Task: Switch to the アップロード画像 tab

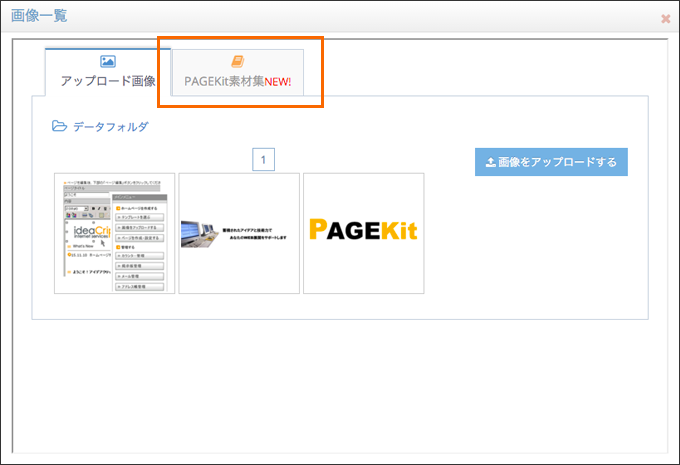Action: [x=108, y=72]
